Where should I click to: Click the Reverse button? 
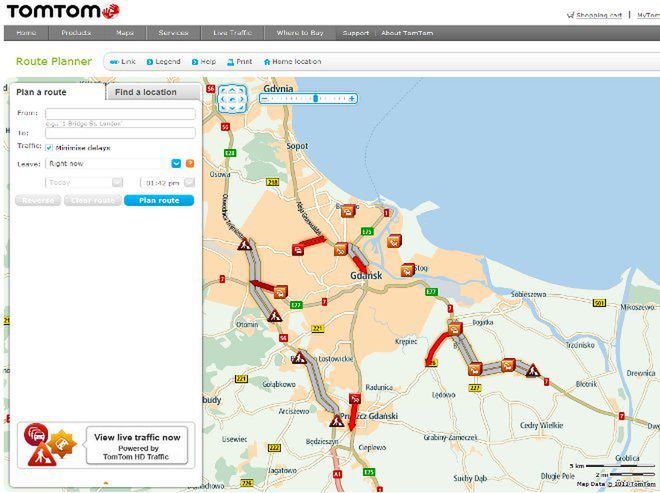[38, 200]
